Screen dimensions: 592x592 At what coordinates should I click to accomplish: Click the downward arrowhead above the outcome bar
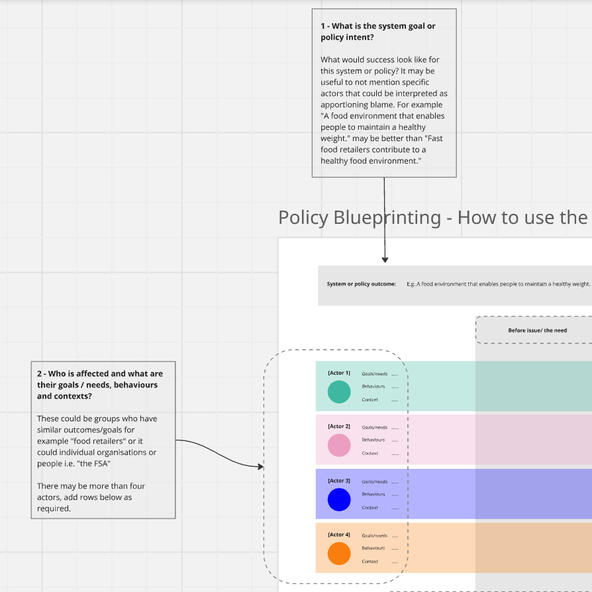385,259
